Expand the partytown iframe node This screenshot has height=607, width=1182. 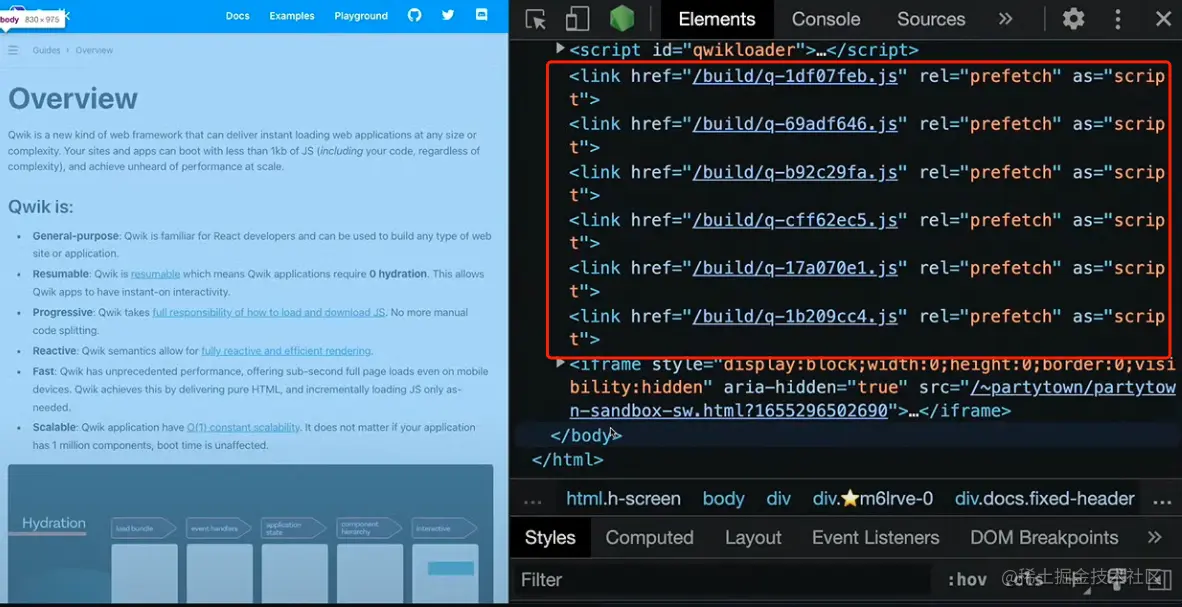pyautogui.click(x=560, y=363)
